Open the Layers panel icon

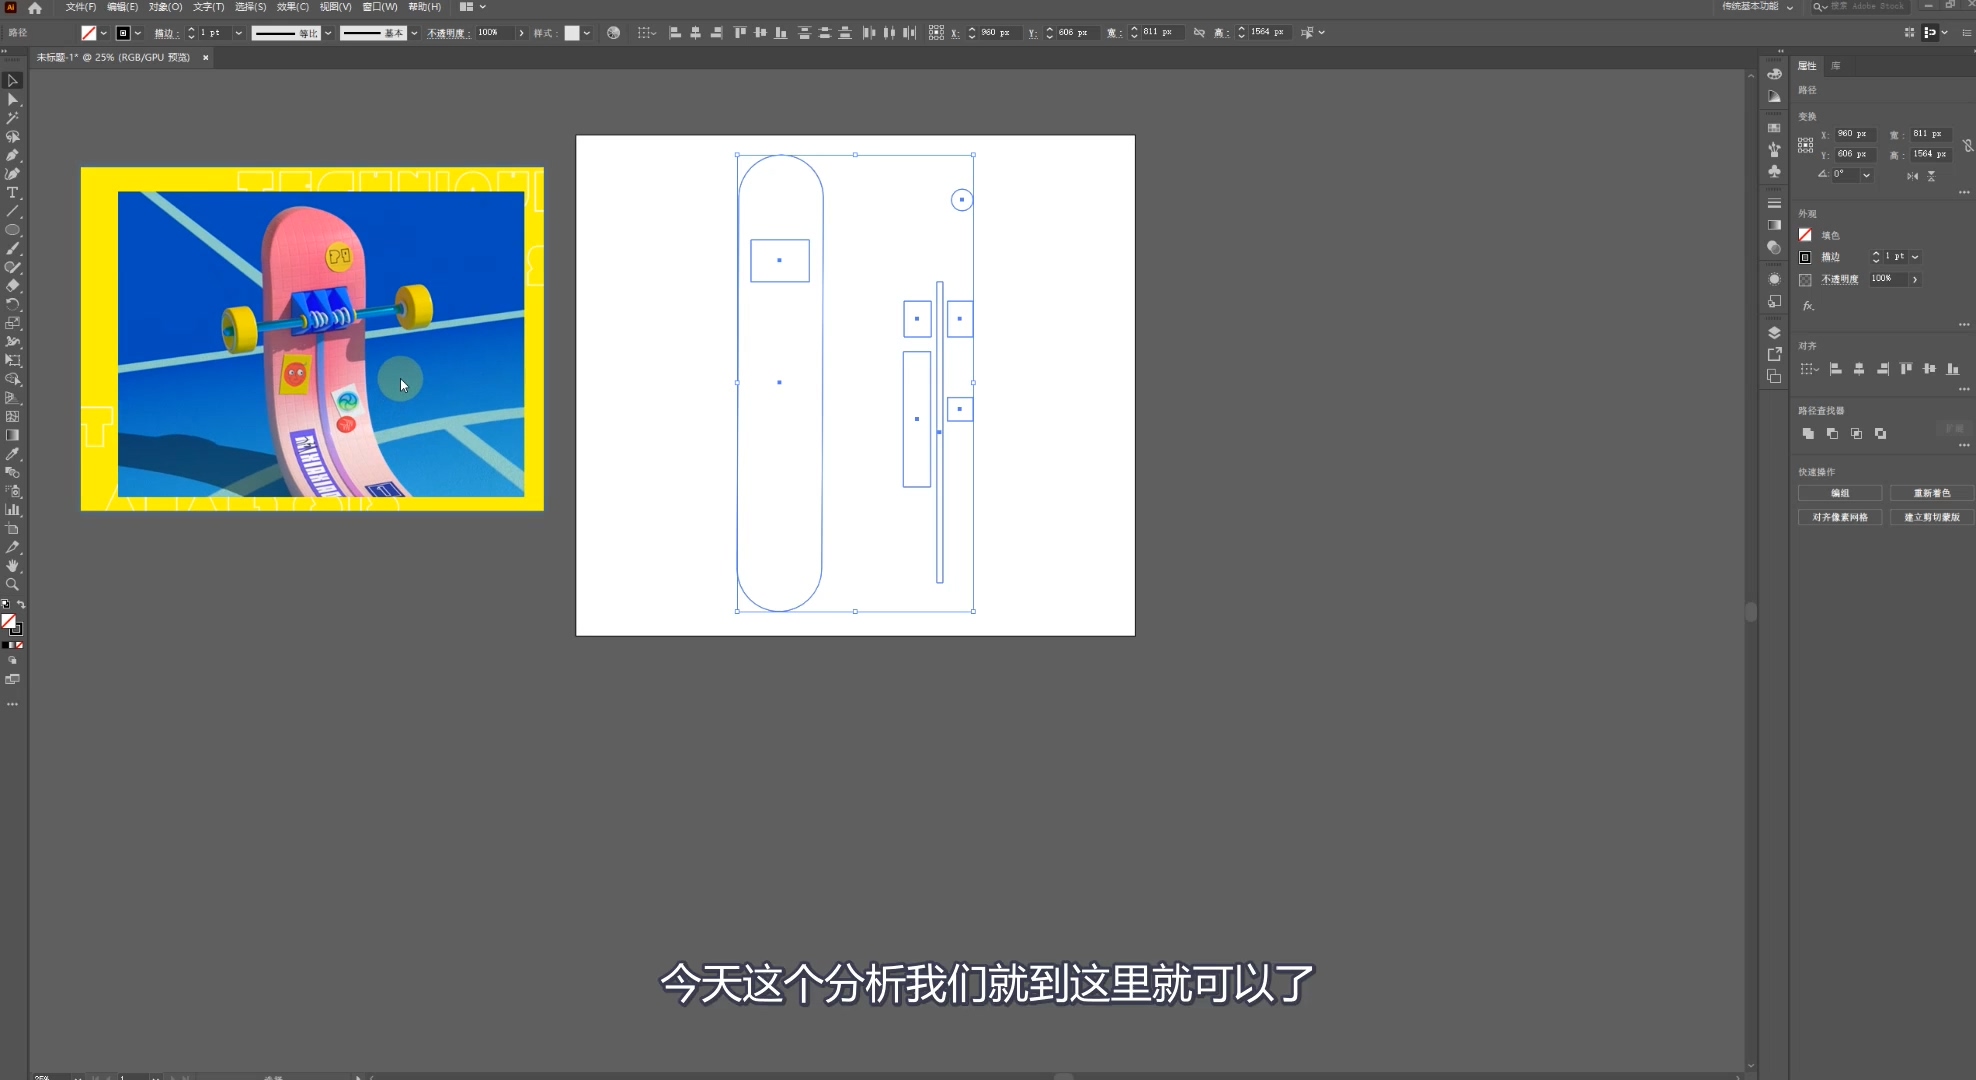pyautogui.click(x=1774, y=333)
